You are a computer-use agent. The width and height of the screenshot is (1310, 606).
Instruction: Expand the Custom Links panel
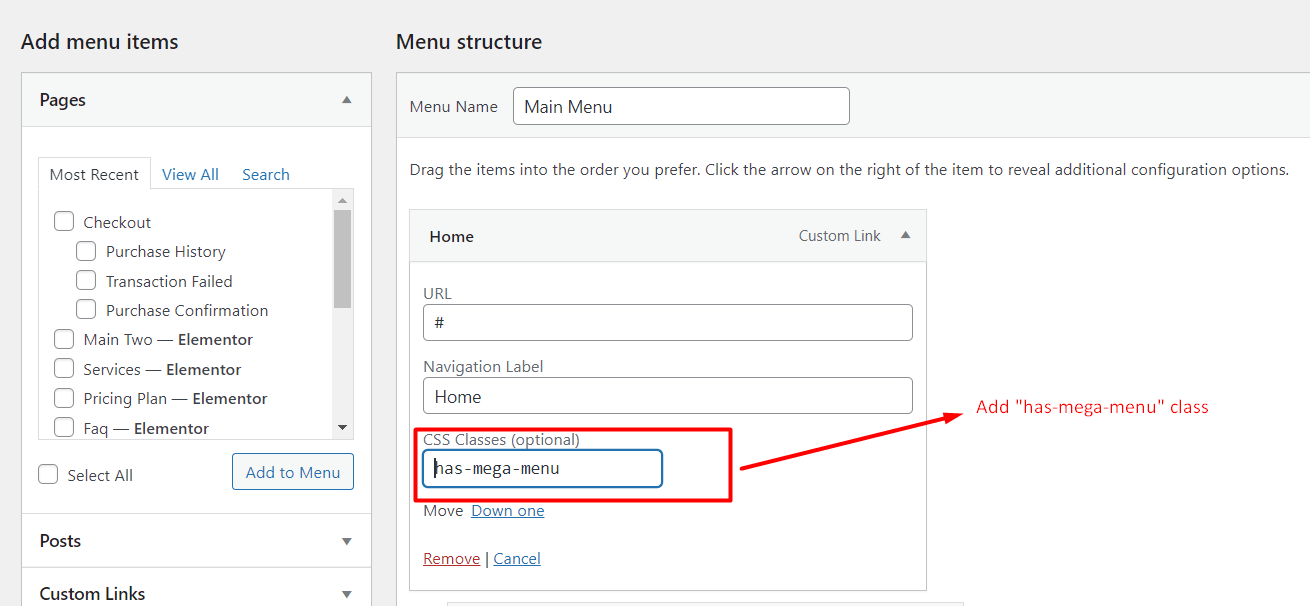tap(346, 594)
